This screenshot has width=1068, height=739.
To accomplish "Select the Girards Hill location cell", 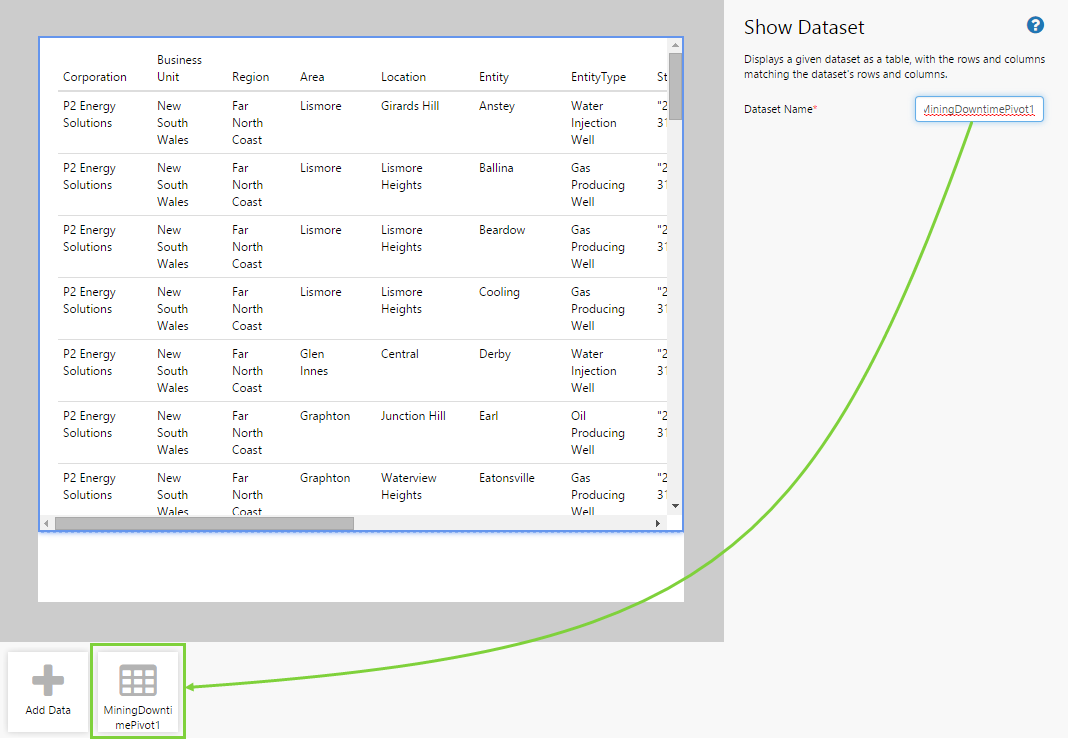I will tap(410, 106).
